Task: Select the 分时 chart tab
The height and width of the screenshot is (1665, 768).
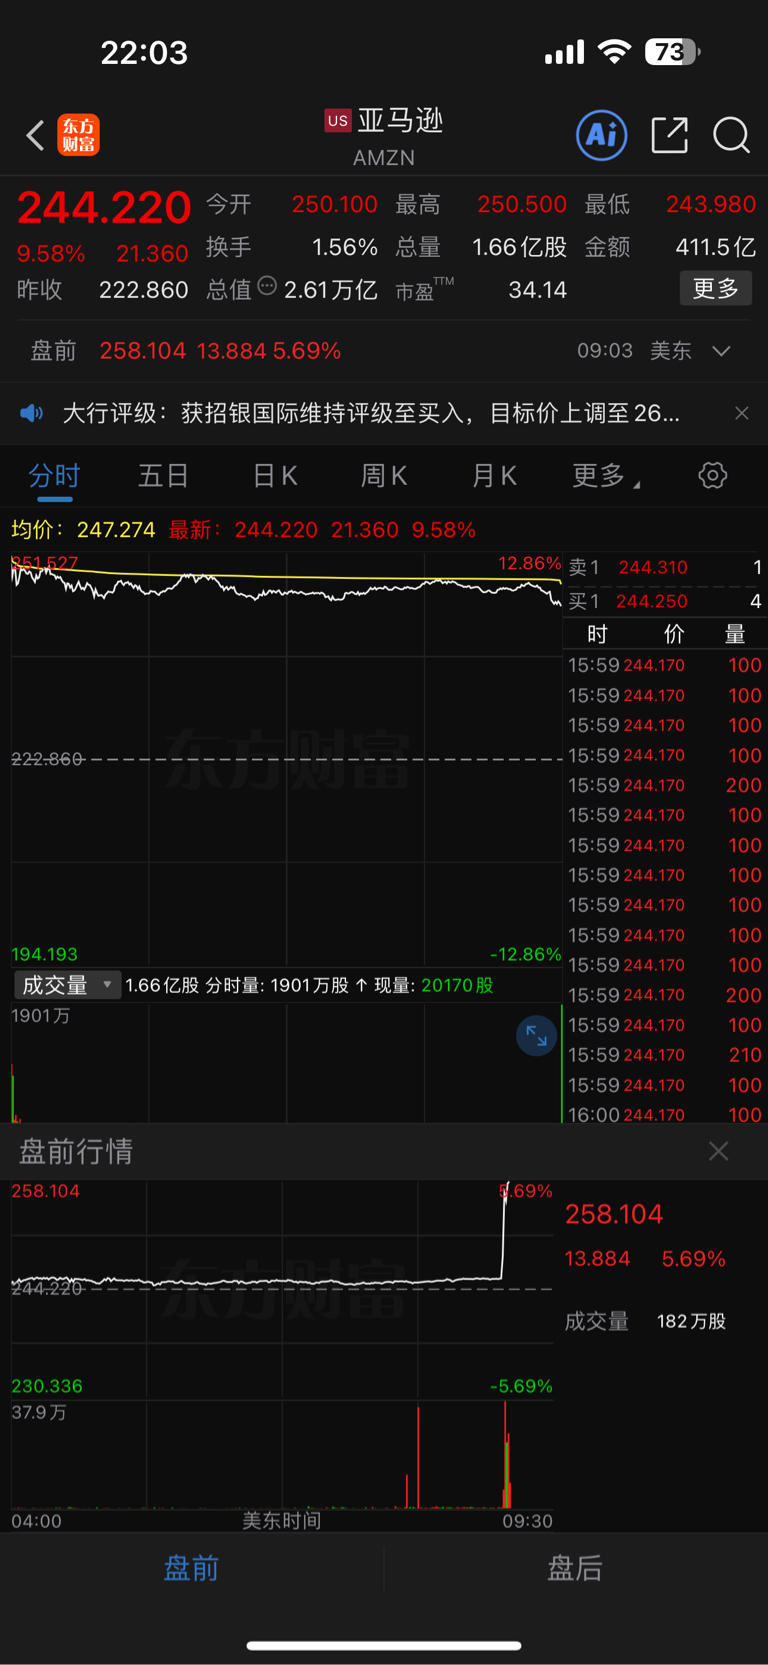Action: tap(54, 476)
